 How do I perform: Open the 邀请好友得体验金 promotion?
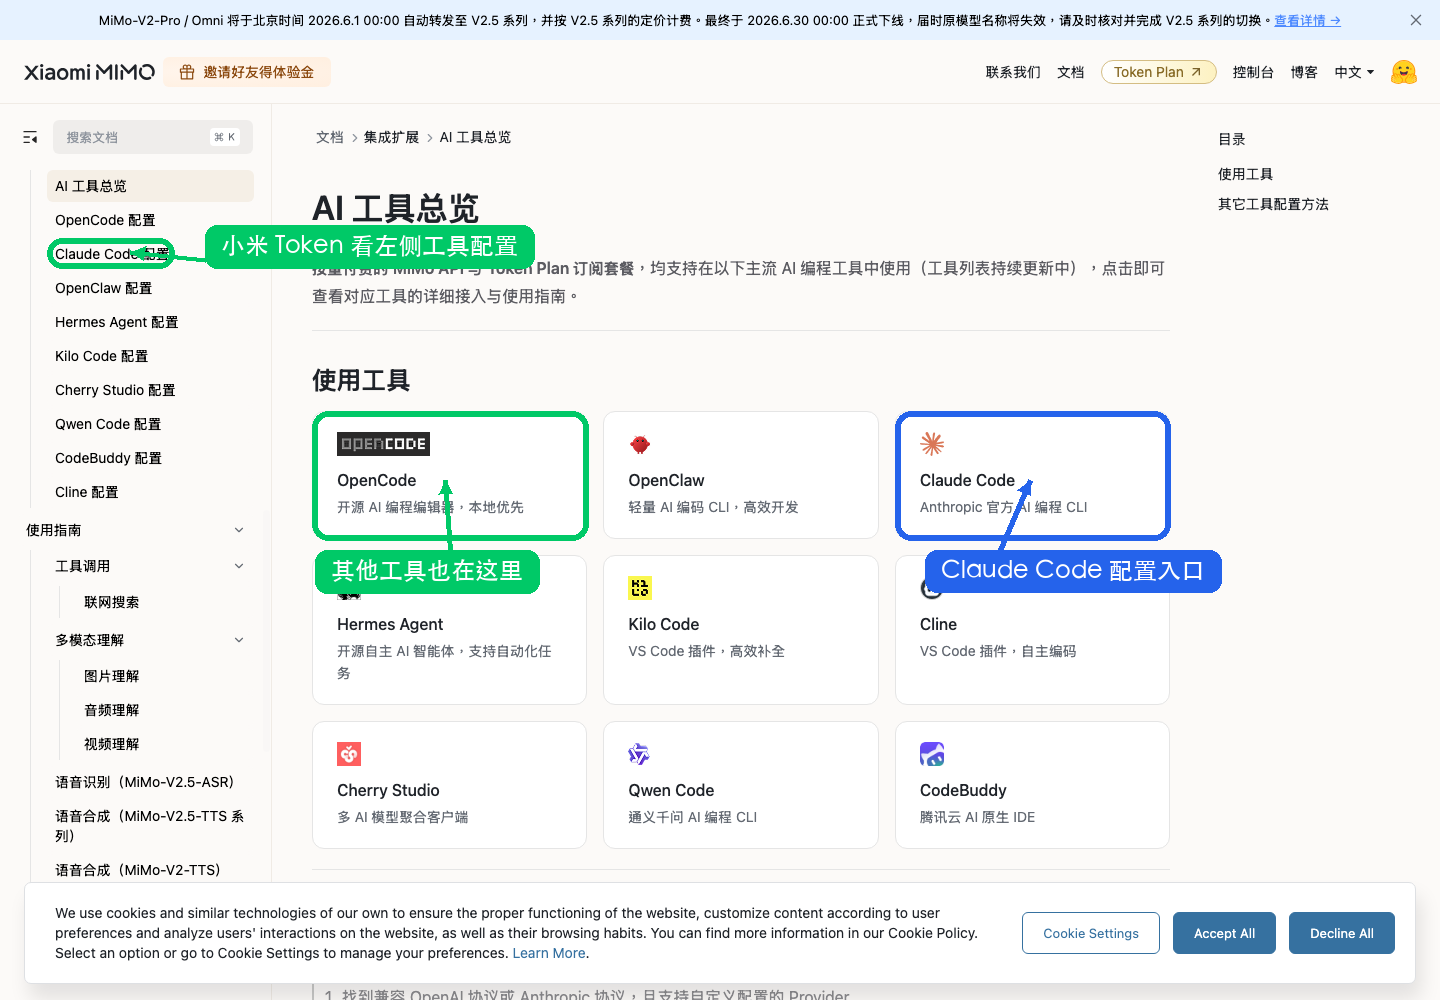(247, 72)
